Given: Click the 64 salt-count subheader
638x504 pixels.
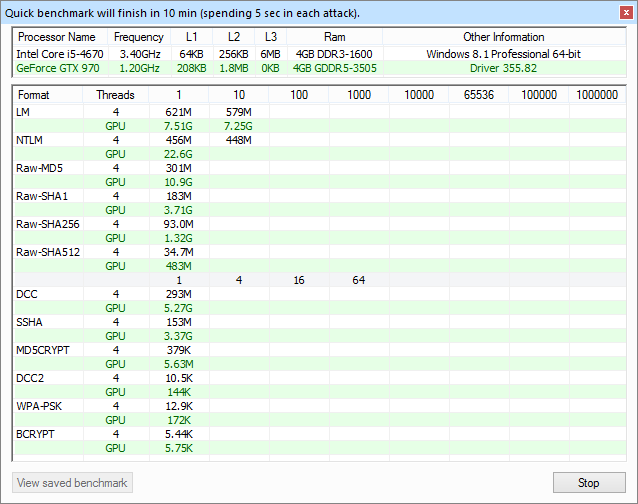Looking at the screenshot, I should [358, 280].
